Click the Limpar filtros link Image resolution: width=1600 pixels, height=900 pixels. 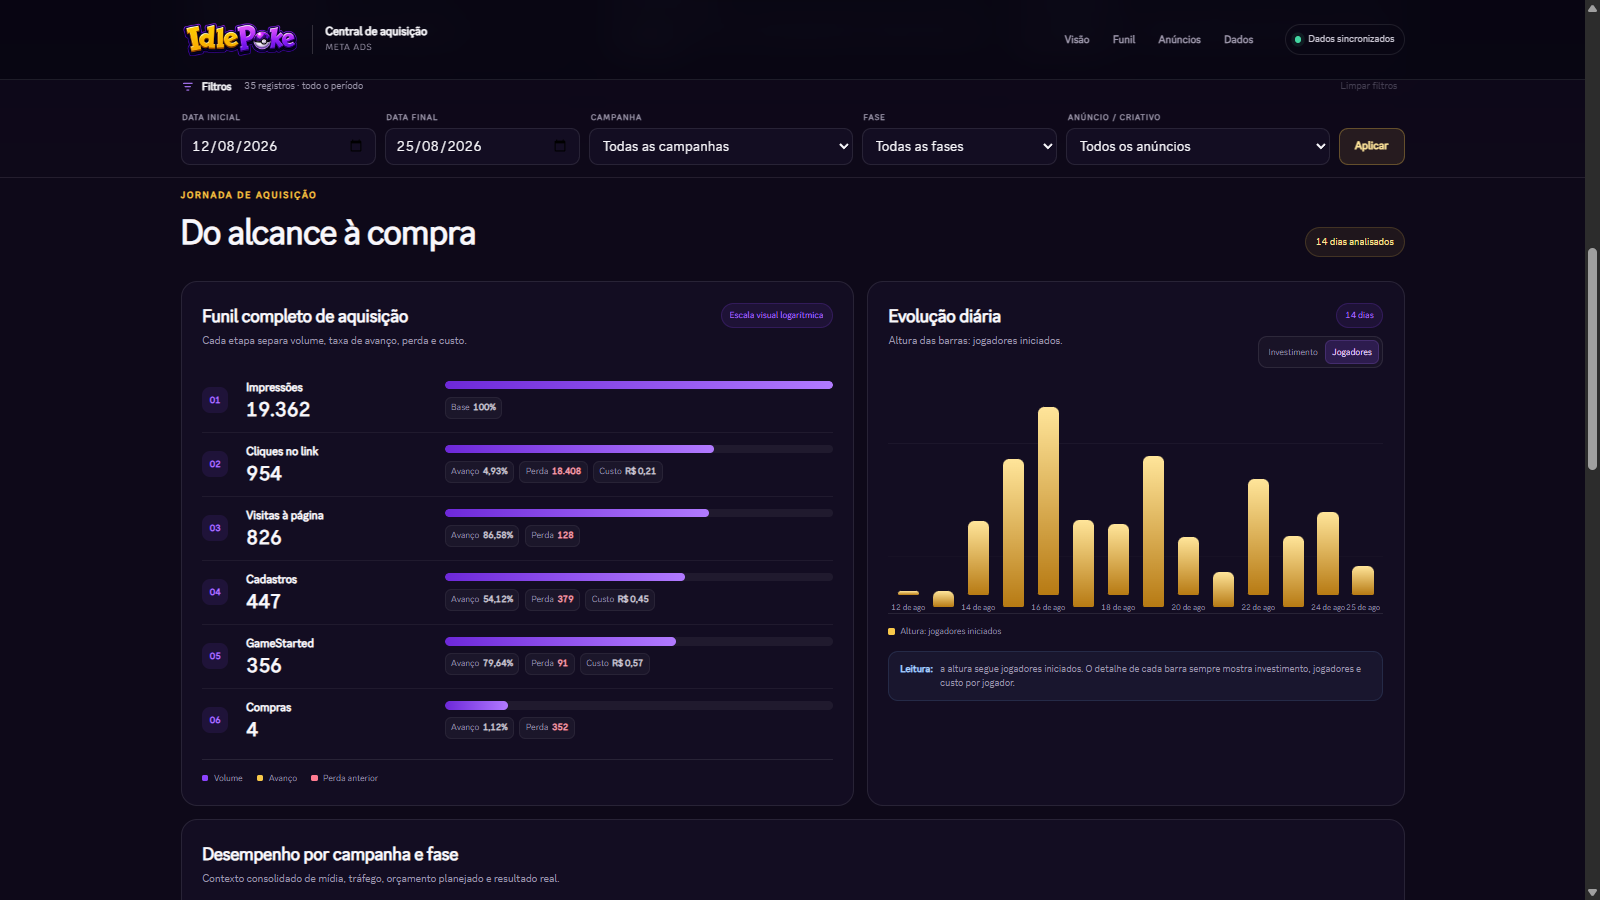[1369, 86]
